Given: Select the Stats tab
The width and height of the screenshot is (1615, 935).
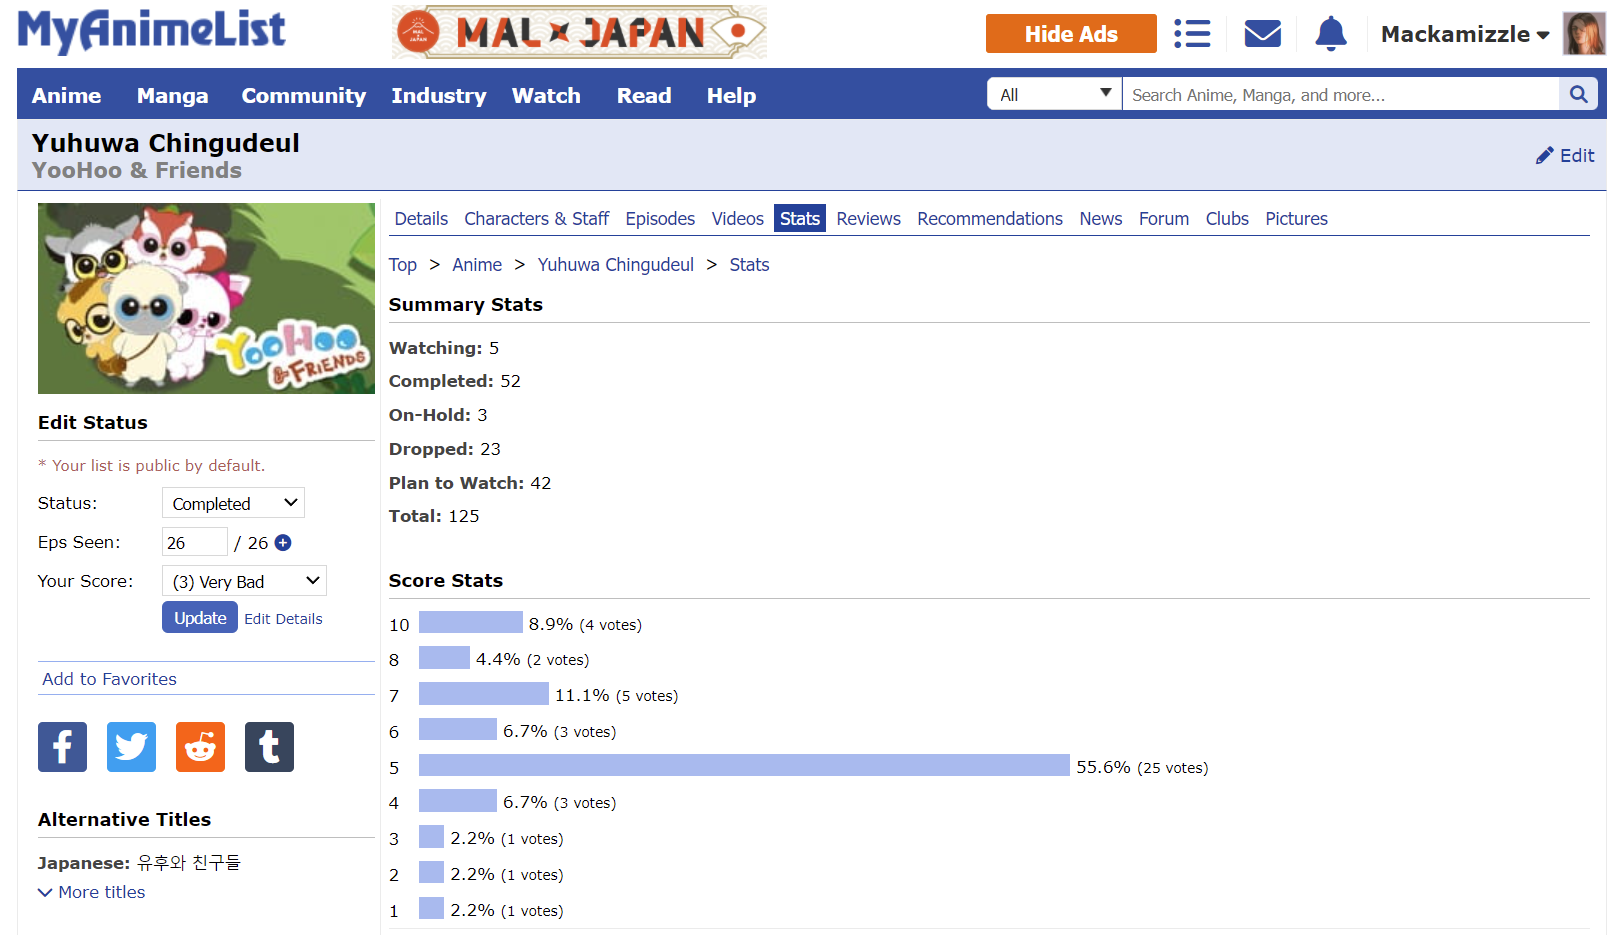Looking at the screenshot, I should (800, 219).
